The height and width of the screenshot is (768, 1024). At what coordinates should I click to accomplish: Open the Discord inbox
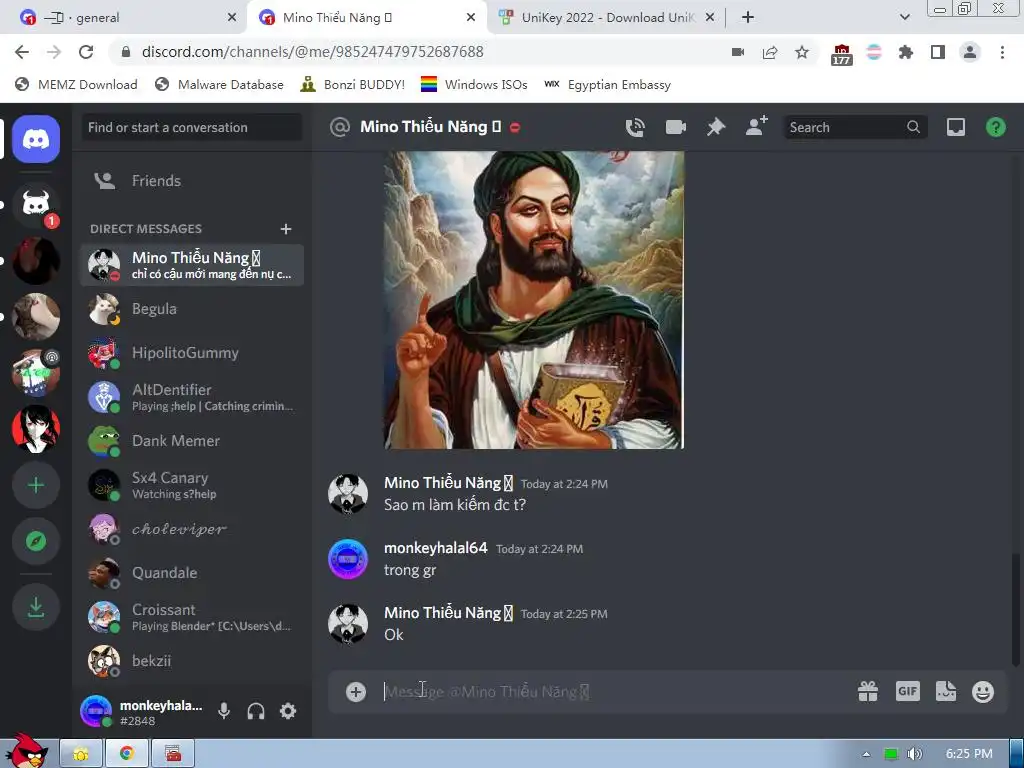tap(955, 127)
